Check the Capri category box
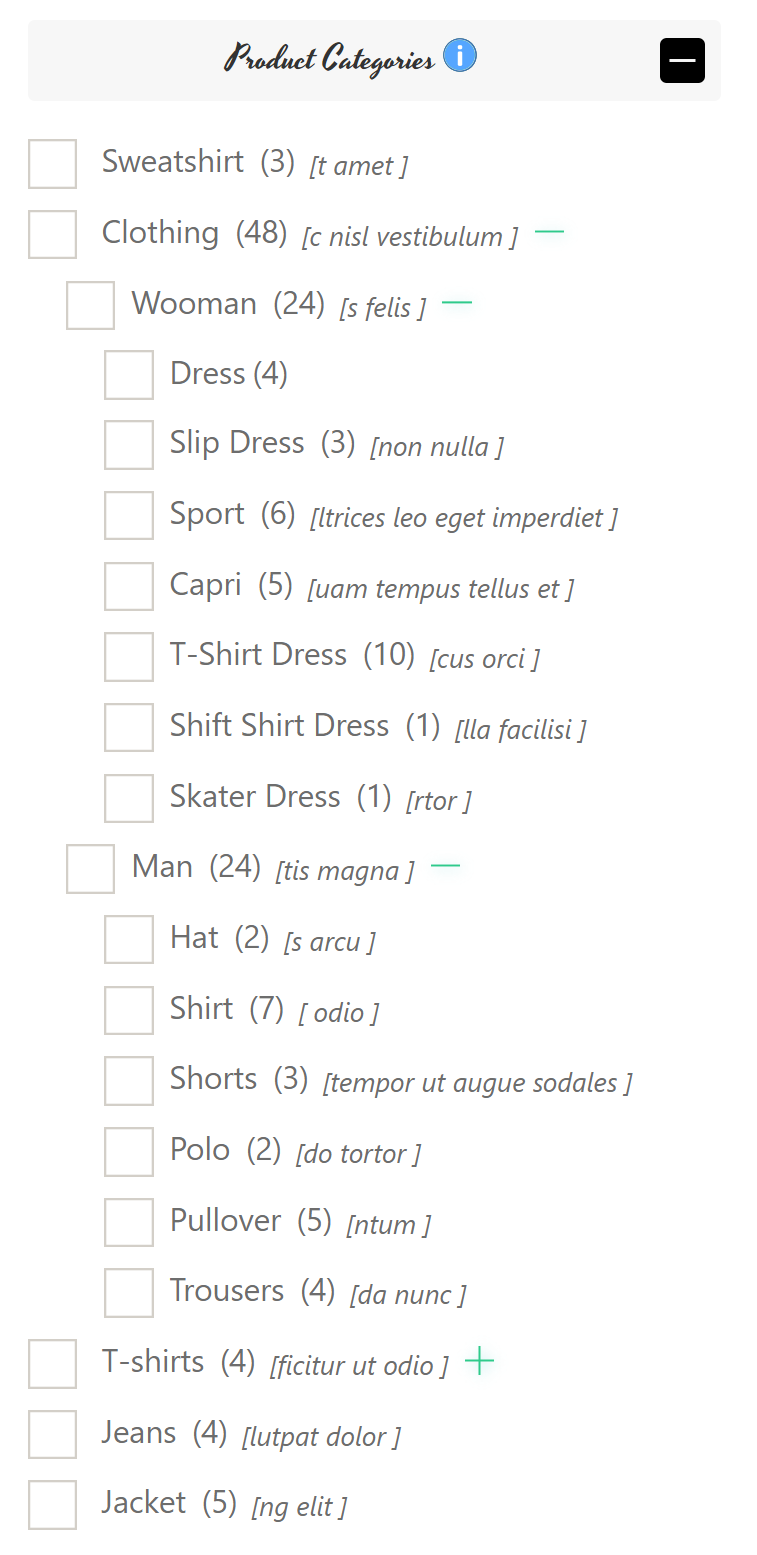Viewport: 757px width, 1555px height. coord(129,586)
